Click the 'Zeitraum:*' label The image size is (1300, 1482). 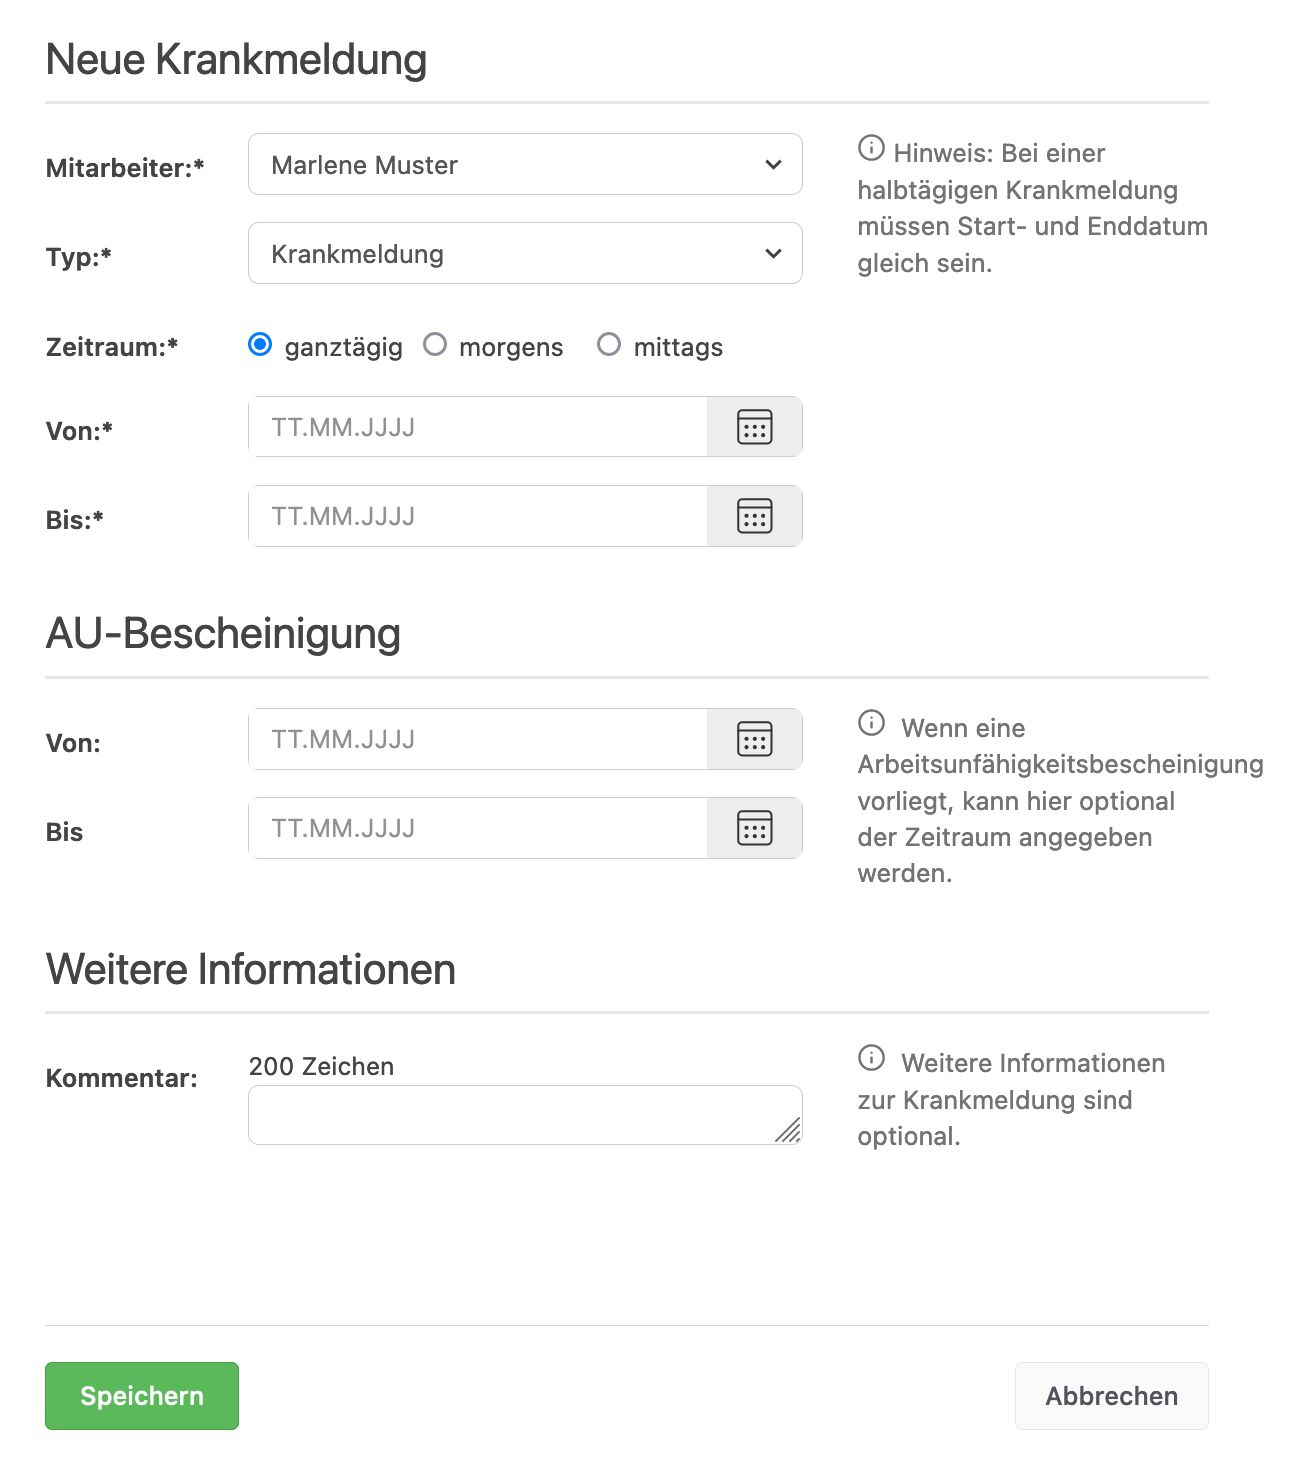tap(112, 347)
